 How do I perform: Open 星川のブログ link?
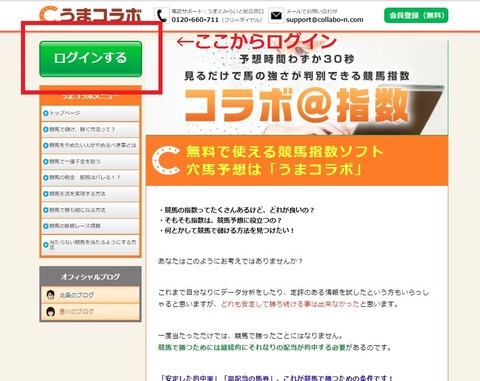(x=77, y=312)
